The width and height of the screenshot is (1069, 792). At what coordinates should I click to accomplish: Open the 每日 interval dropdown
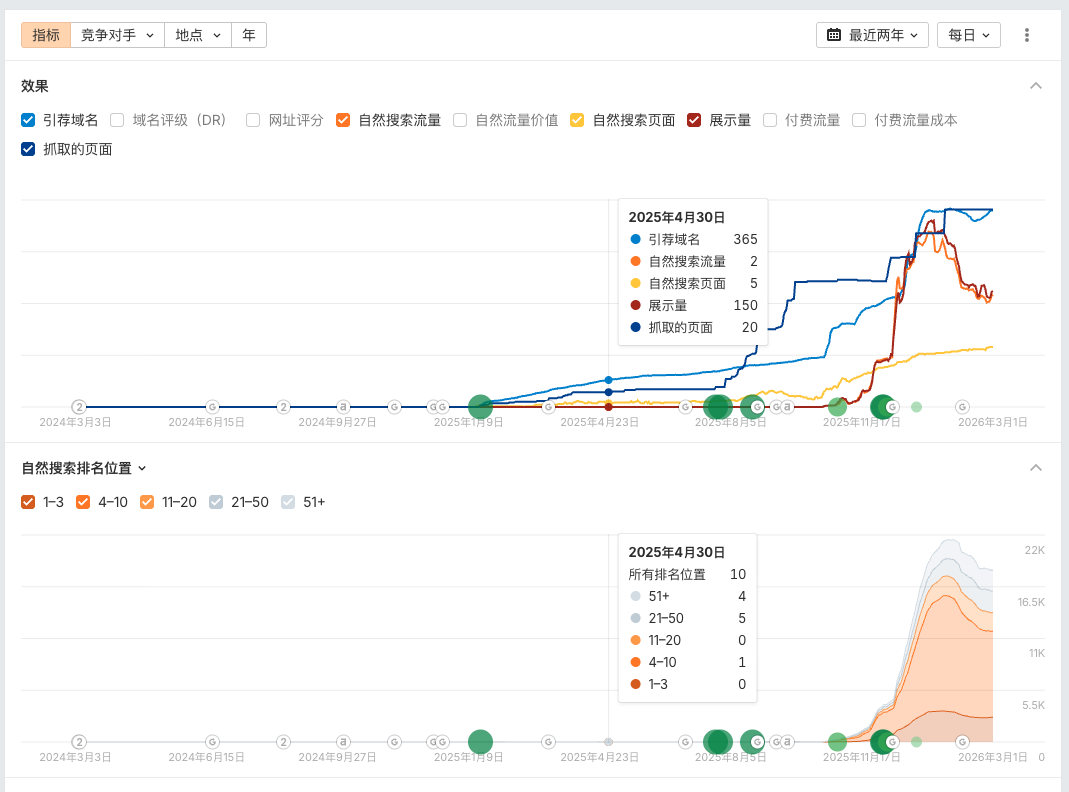[x=969, y=35]
